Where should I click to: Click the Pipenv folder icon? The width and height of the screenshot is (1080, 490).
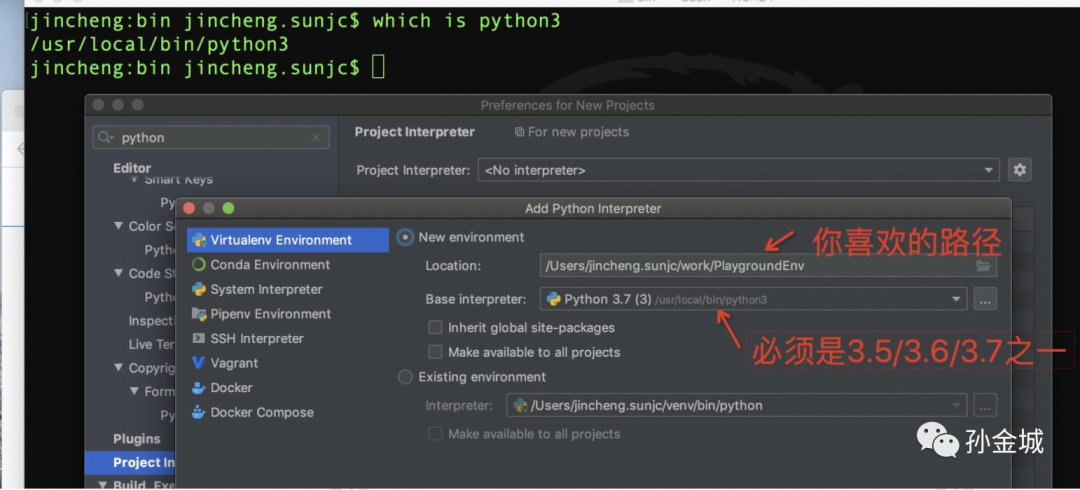[199, 314]
